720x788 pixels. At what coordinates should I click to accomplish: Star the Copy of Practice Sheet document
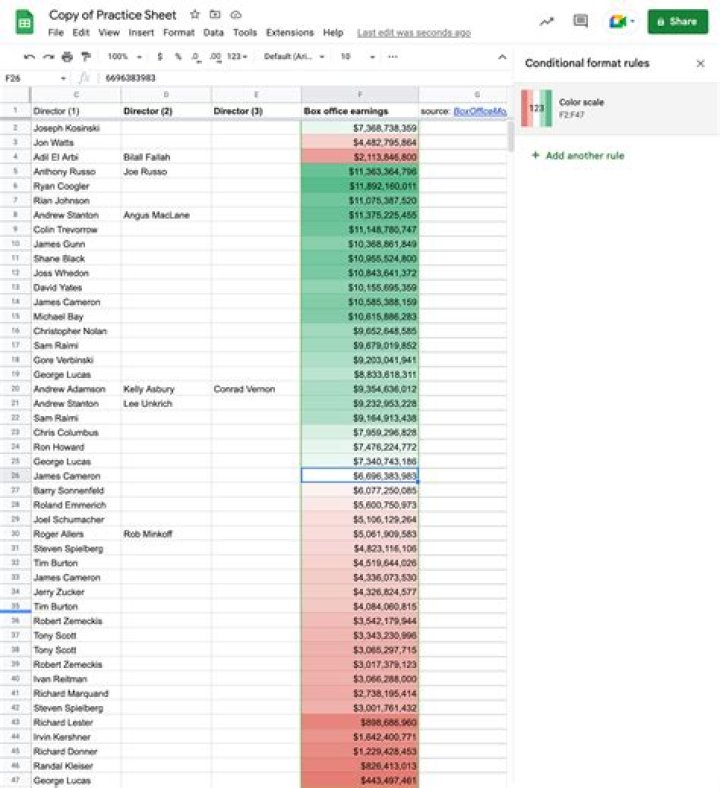click(x=195, y=15)
